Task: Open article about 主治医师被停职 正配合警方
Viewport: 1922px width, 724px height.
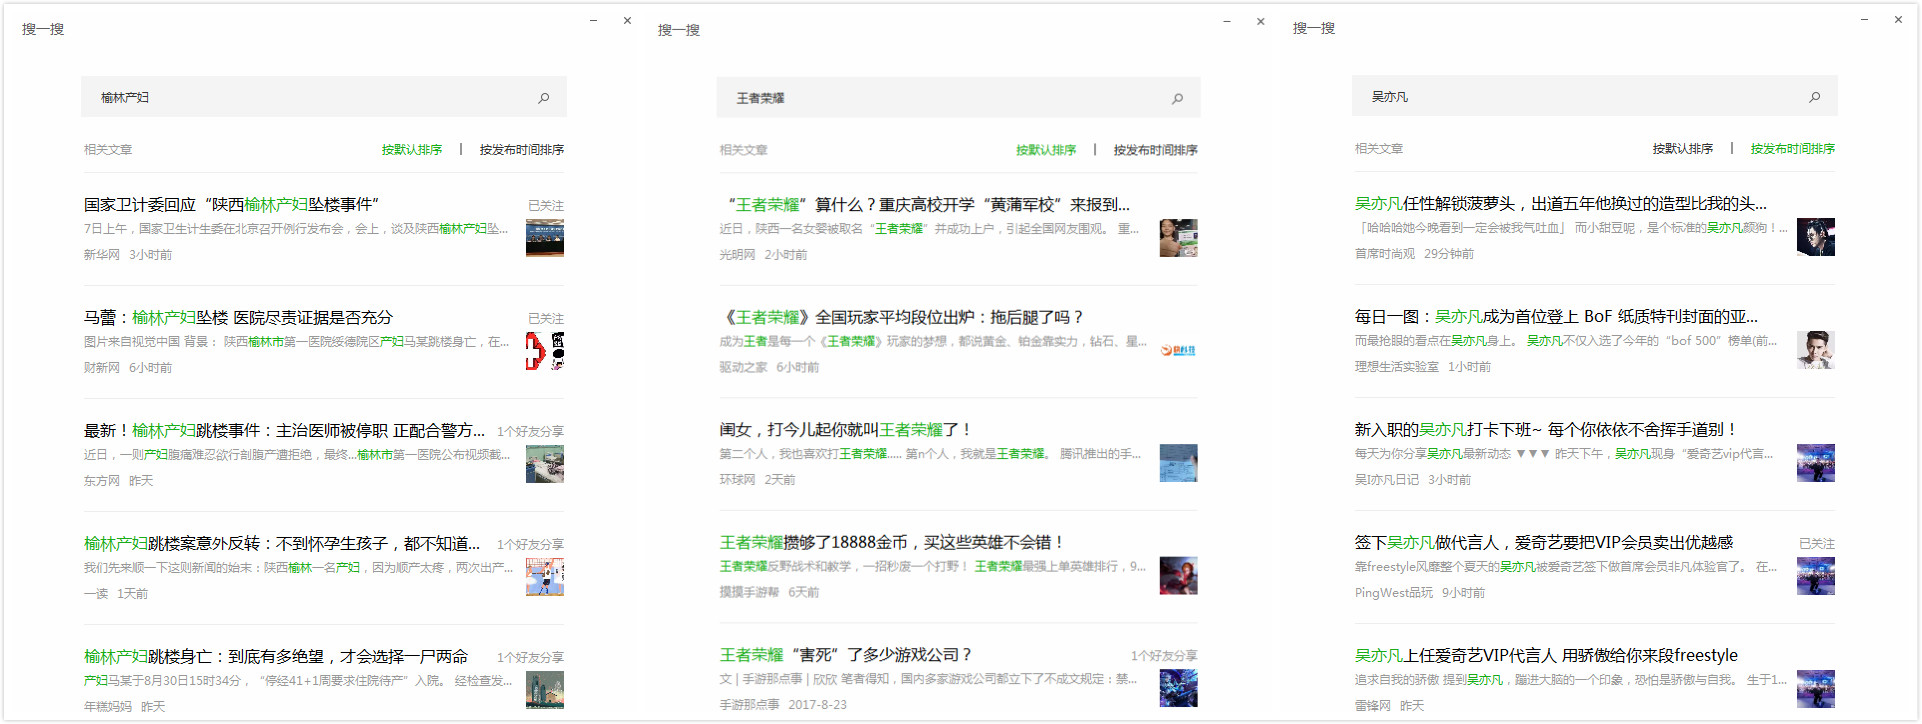Action: [x=285, y=431]
